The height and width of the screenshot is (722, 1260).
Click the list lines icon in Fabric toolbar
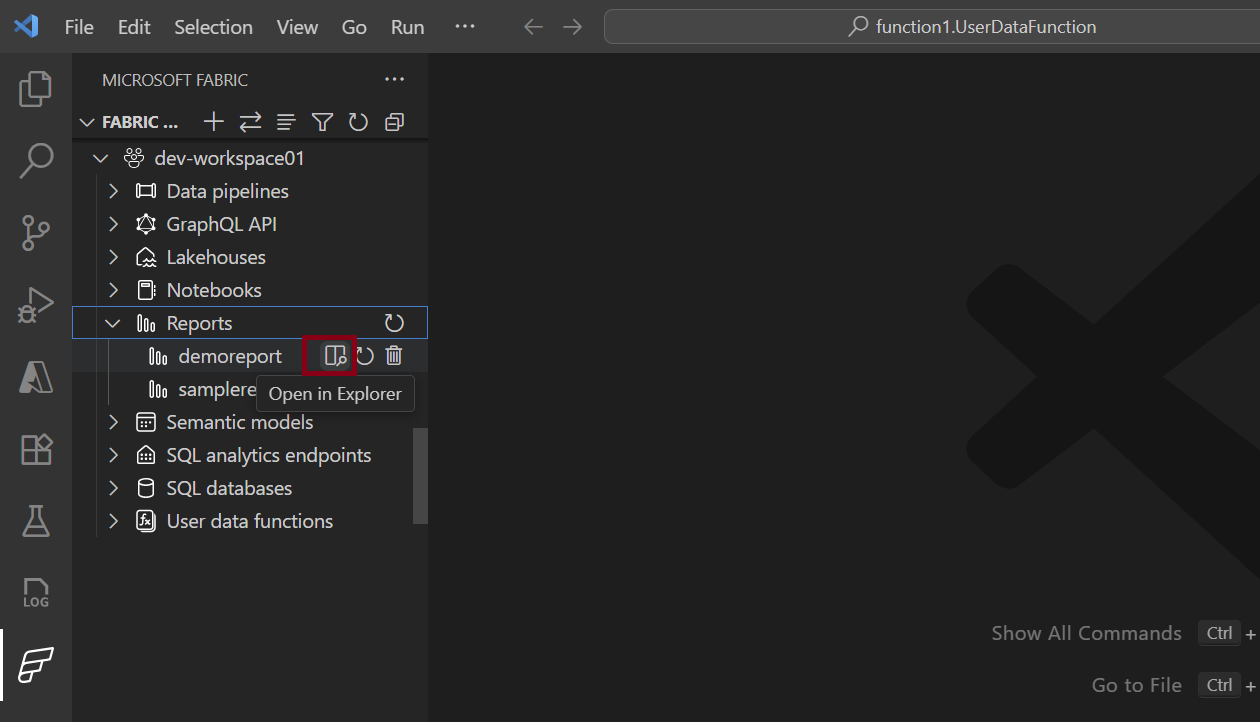pos(286,122)
